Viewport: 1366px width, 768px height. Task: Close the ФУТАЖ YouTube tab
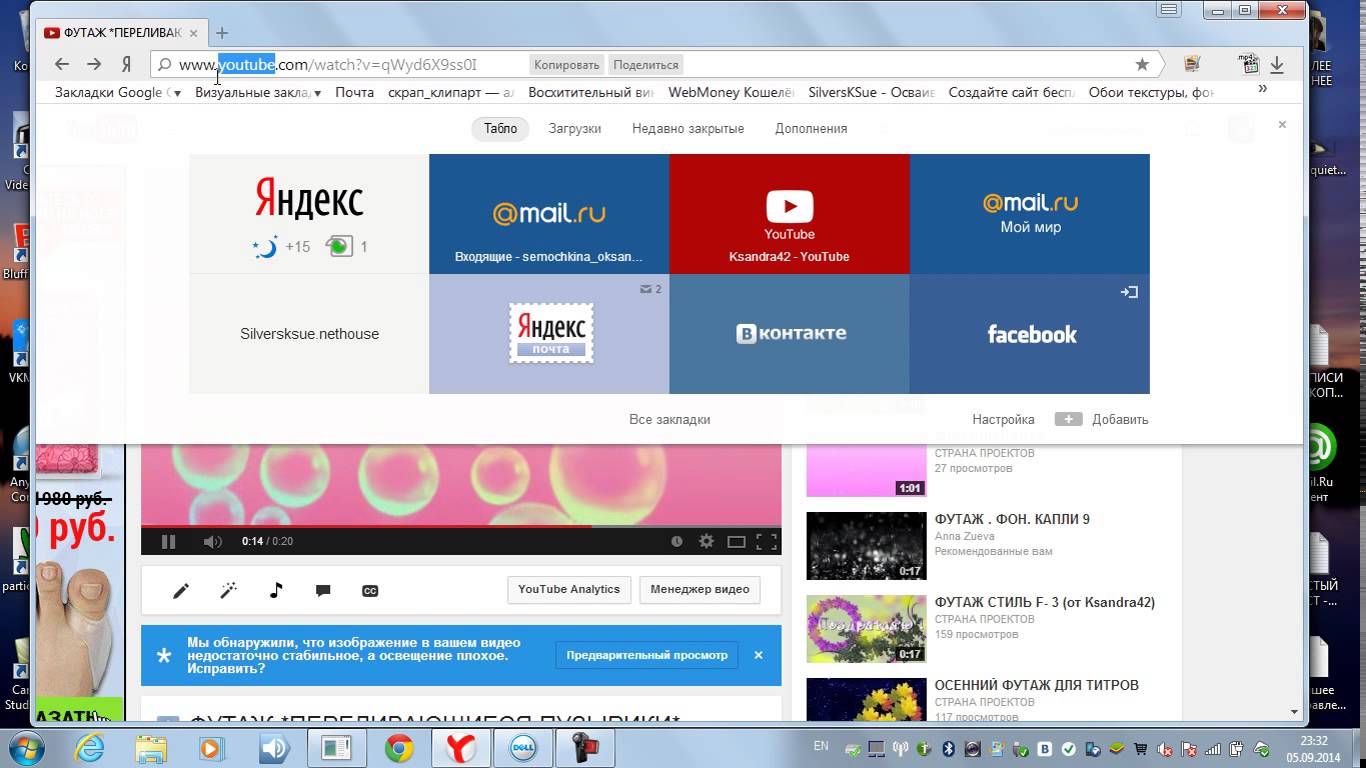(195, 33)
